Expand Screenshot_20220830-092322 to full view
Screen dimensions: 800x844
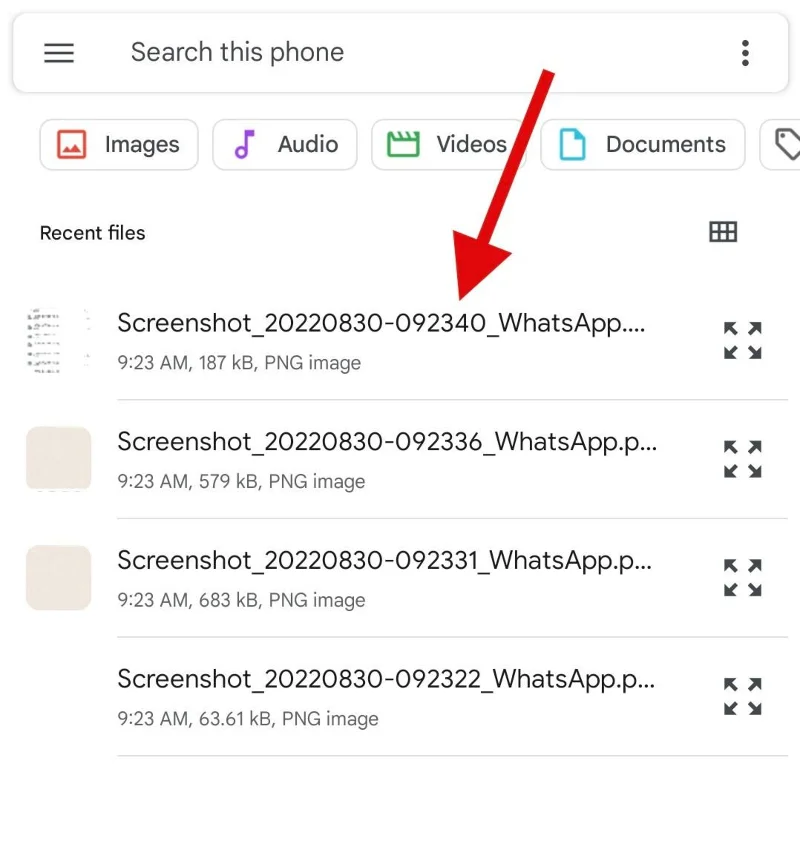coord(742,697)
